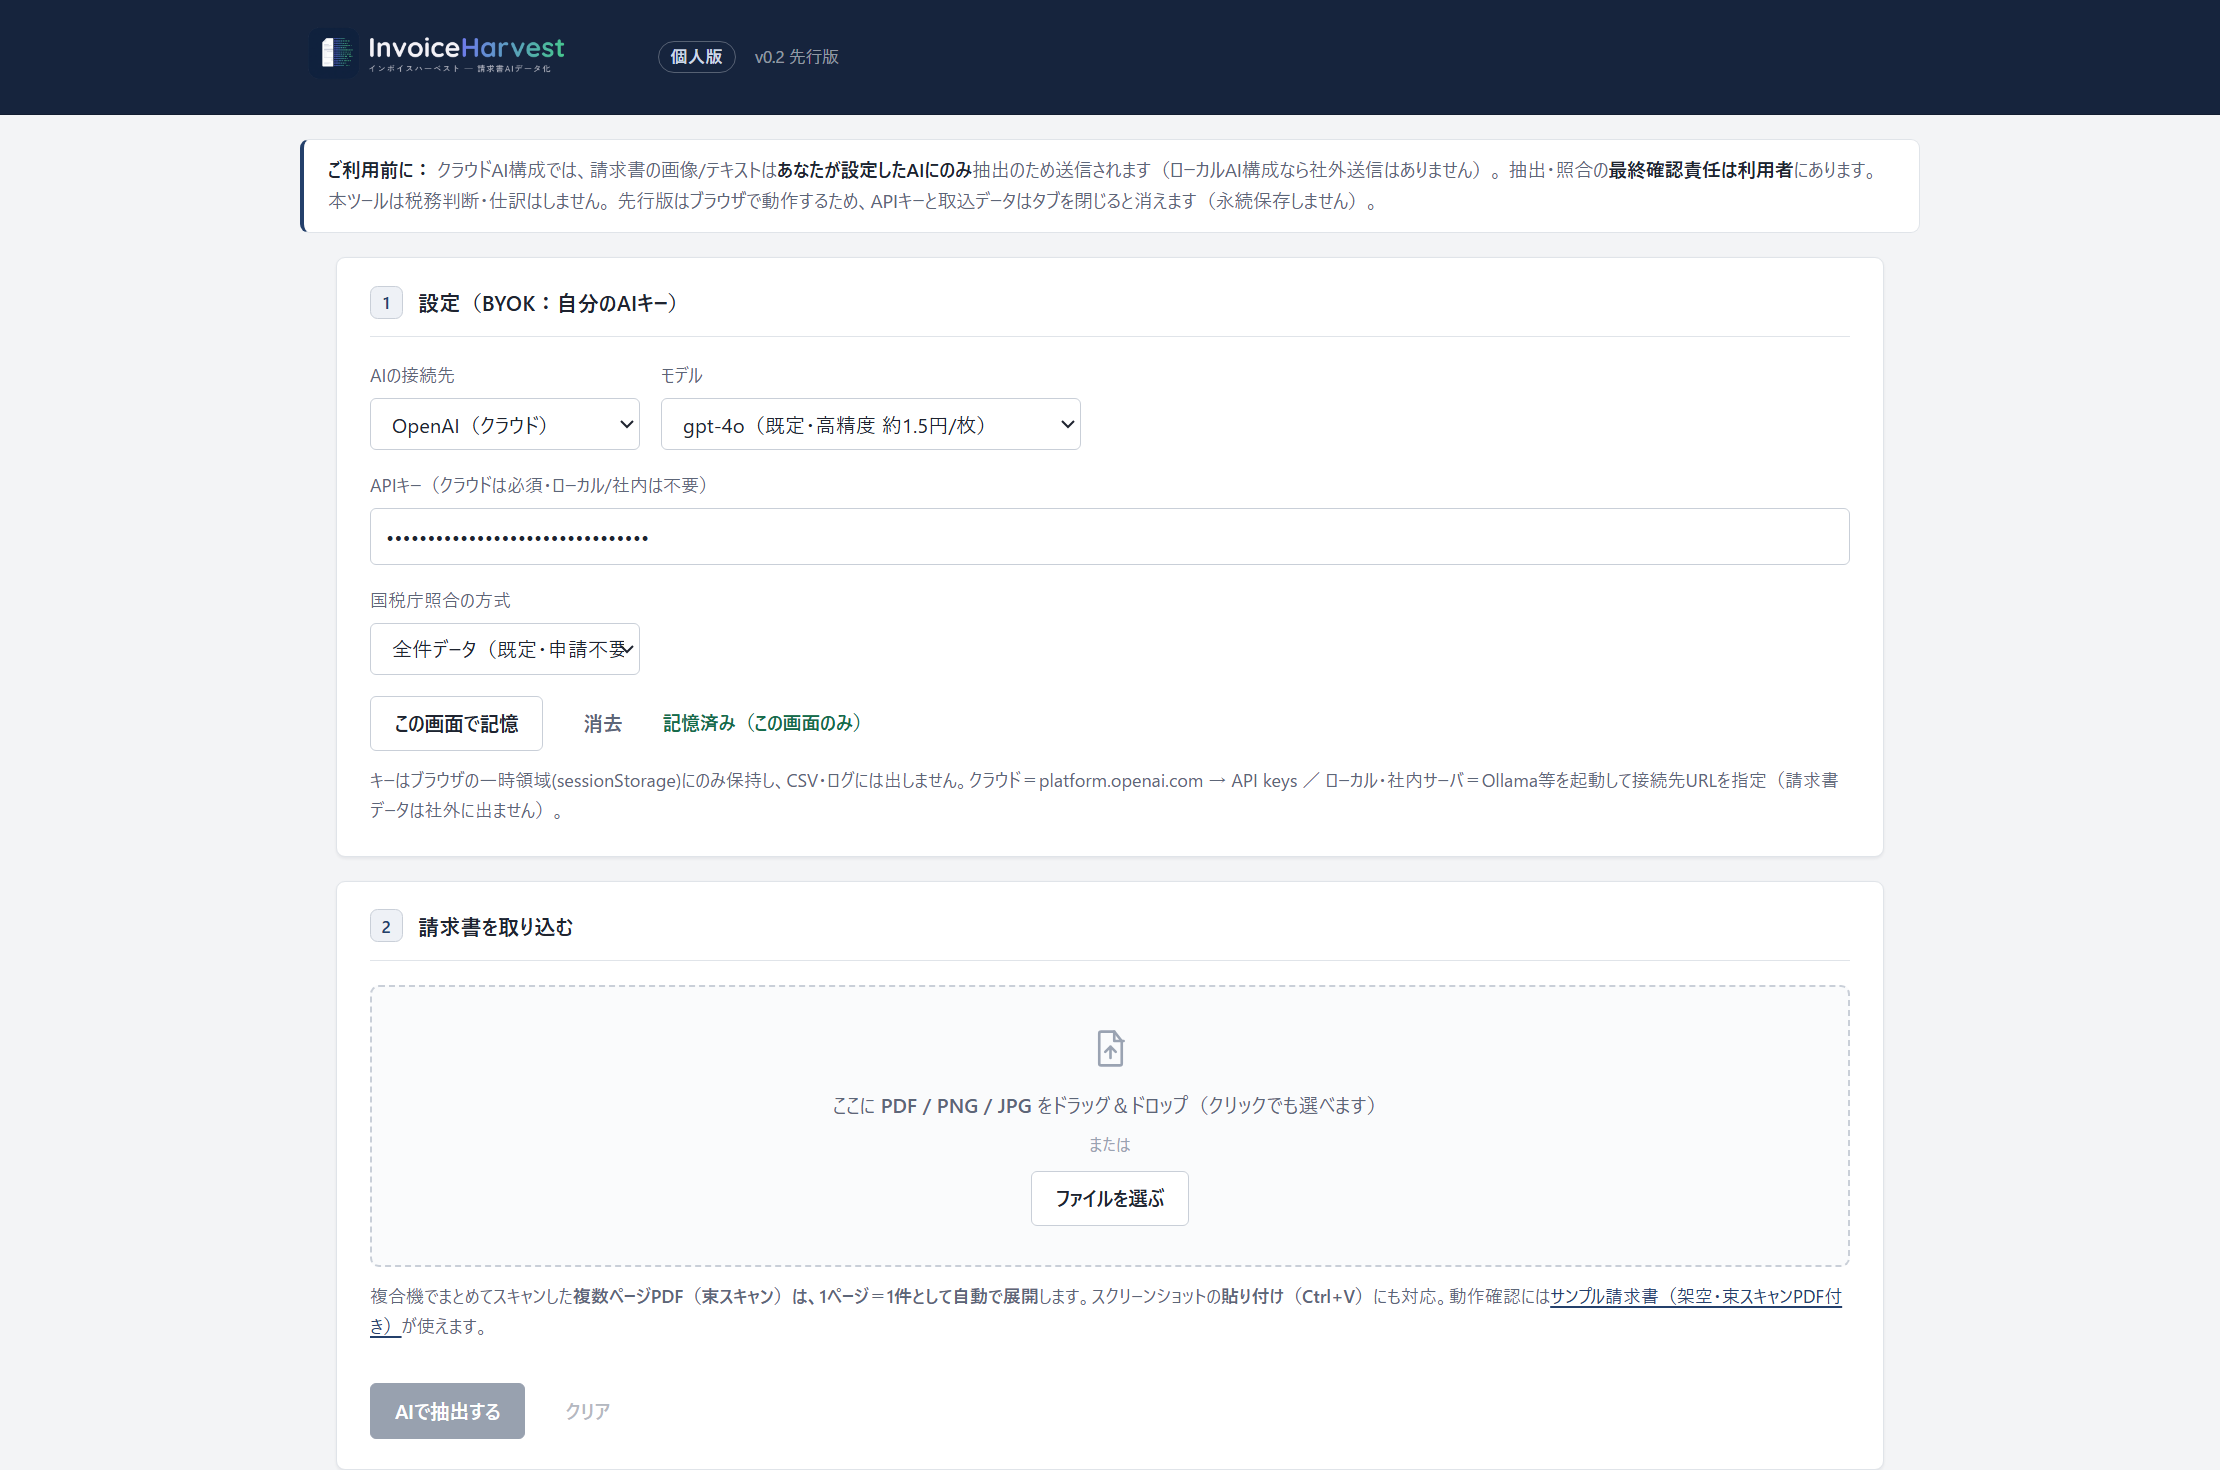Click the AIの接続先 label
Viewport: 2220px width, 1470px height.
click(x=412, y=375)
